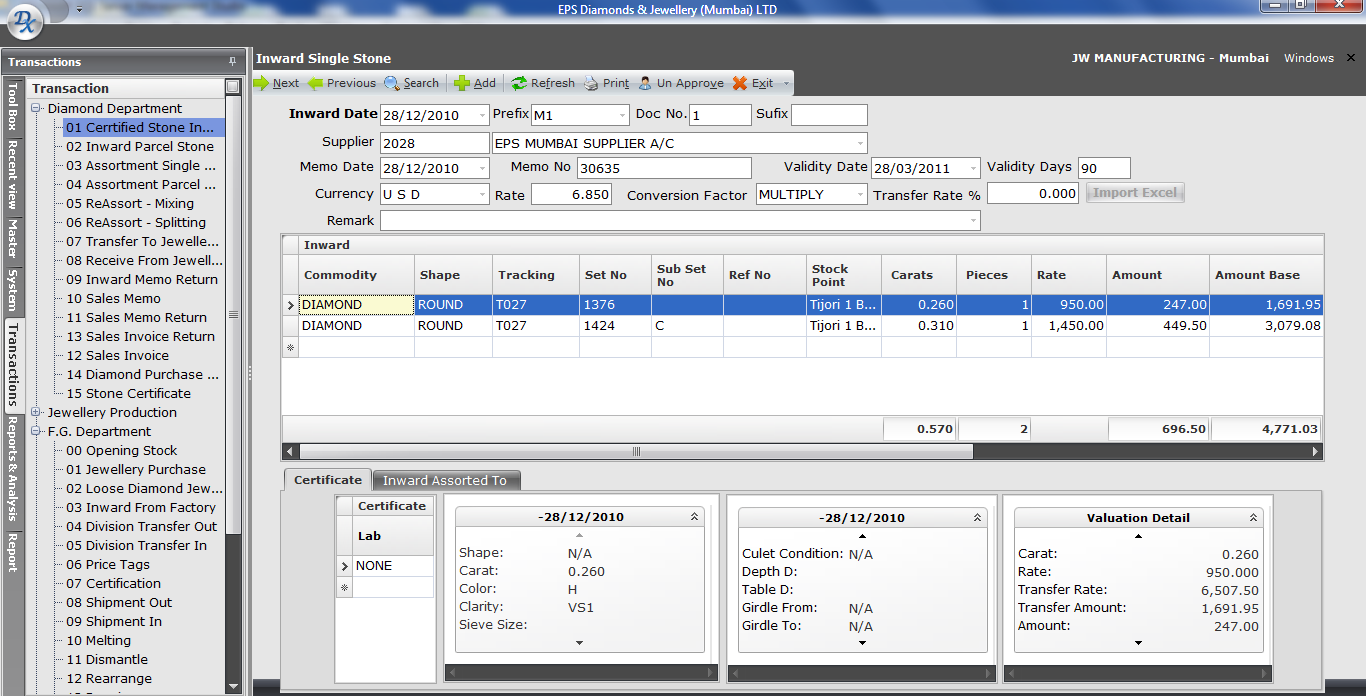1366x696 pixels.
Task: Click the Next record arrow icon
Action: tap(262, 83)
